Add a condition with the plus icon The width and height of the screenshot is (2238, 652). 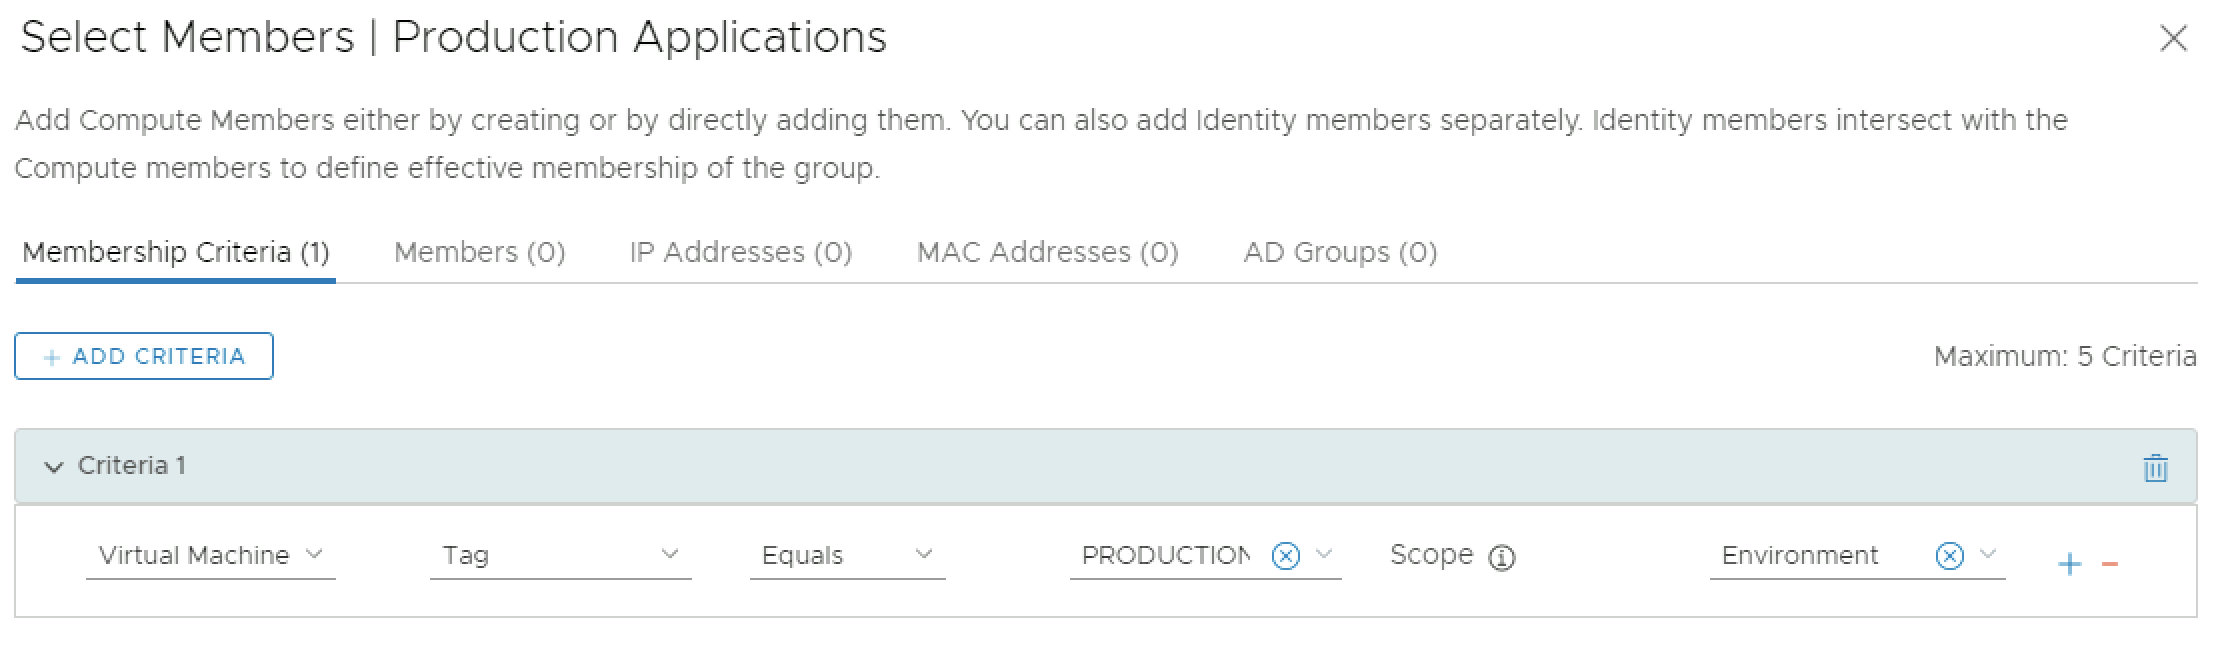[2069, 565]
